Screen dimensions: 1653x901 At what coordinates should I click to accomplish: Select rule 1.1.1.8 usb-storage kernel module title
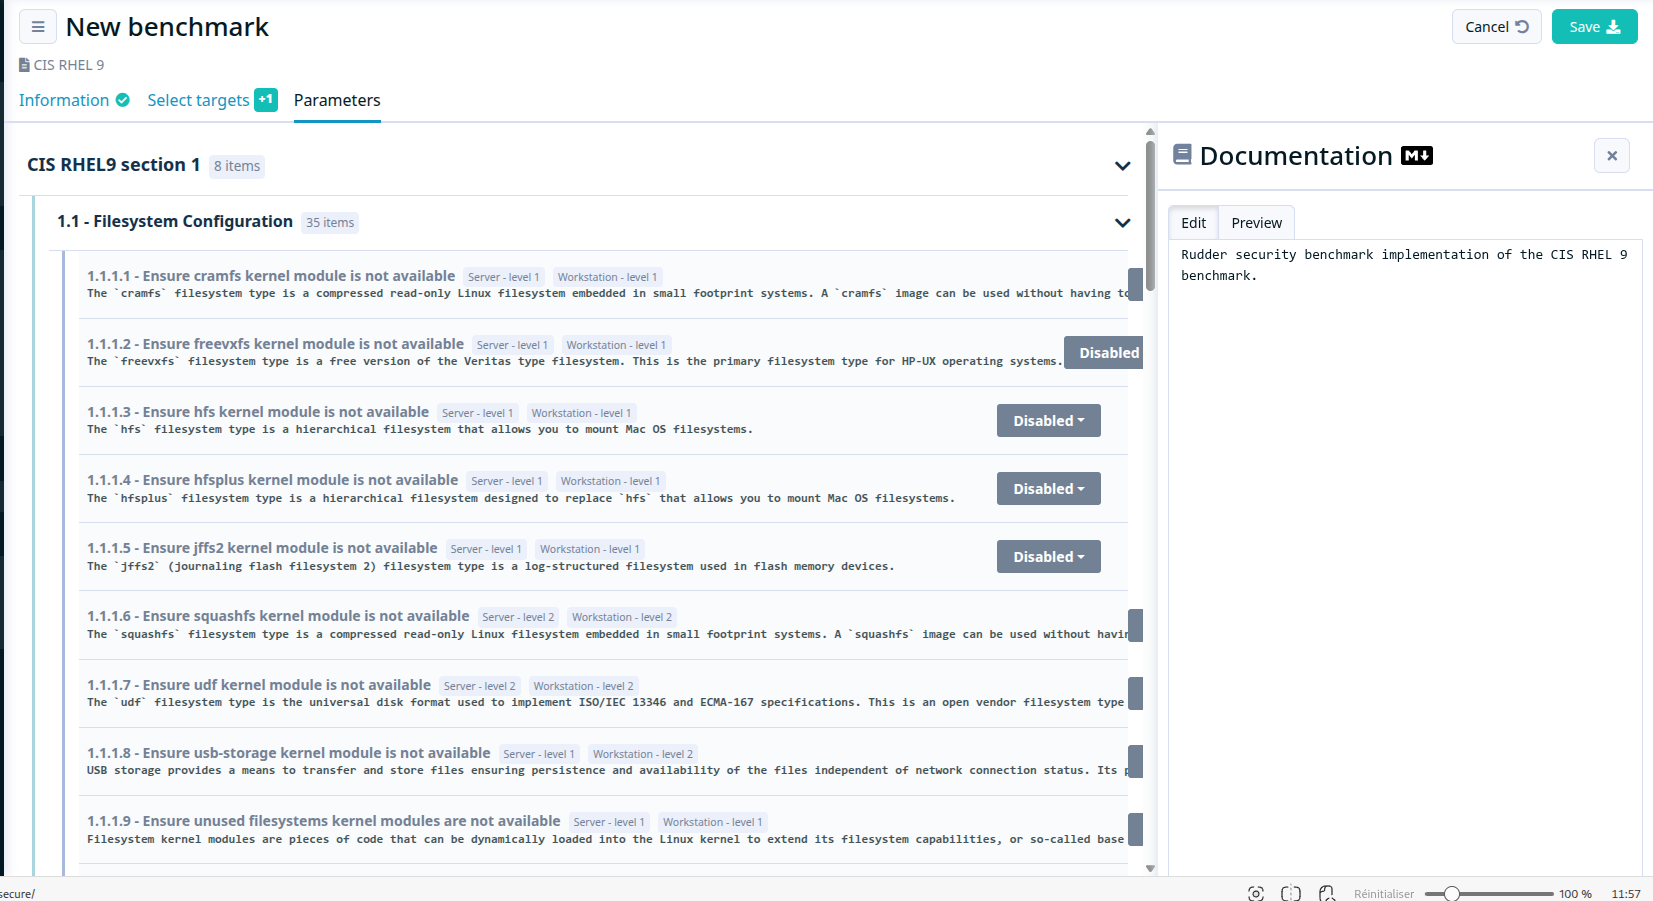(289, 753)
